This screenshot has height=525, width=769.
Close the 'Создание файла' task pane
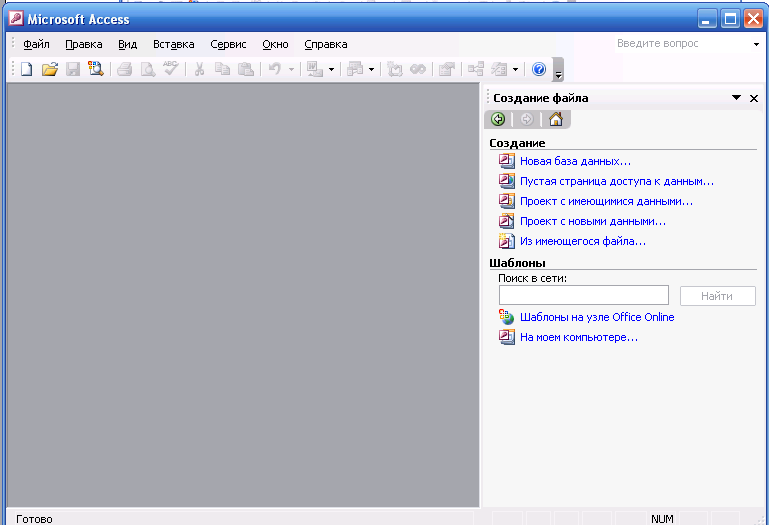[x=754, y=98]
